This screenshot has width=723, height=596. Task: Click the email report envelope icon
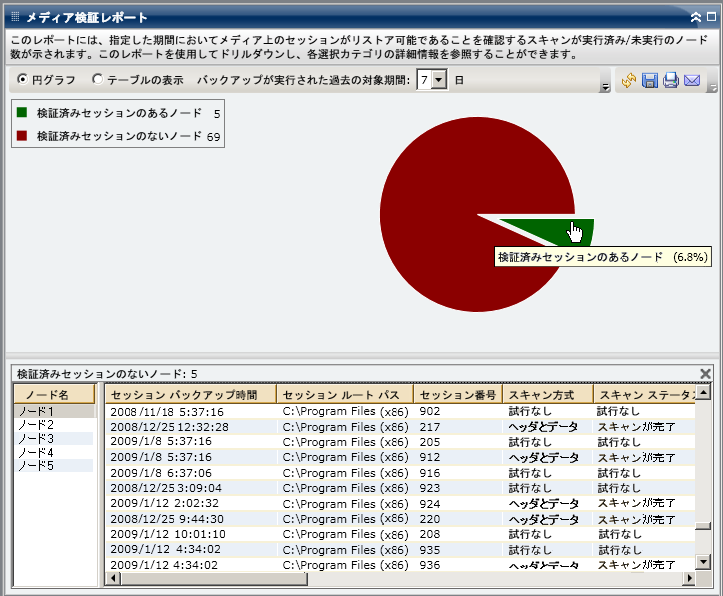(692, 80)
